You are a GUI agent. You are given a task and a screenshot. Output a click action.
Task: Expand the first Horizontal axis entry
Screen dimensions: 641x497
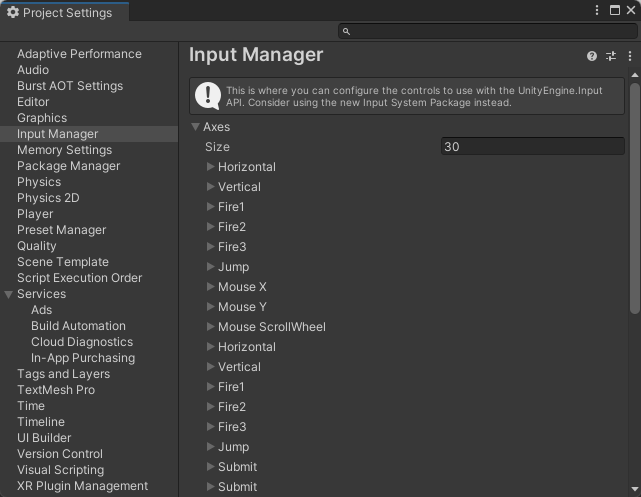tap(211, 166)
